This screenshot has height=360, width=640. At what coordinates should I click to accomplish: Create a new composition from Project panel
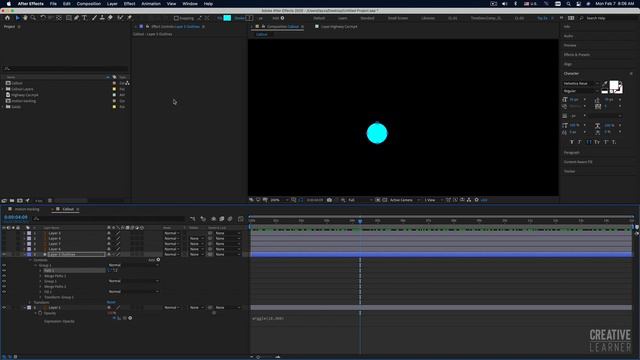click(x=20, y=200)
